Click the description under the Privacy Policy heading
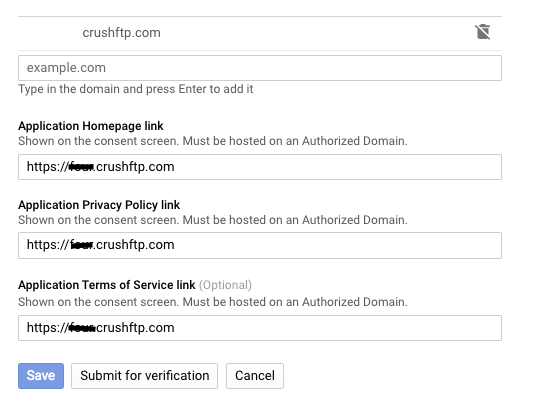The height and width of the screenshot is (405, 553). point(213,220)
